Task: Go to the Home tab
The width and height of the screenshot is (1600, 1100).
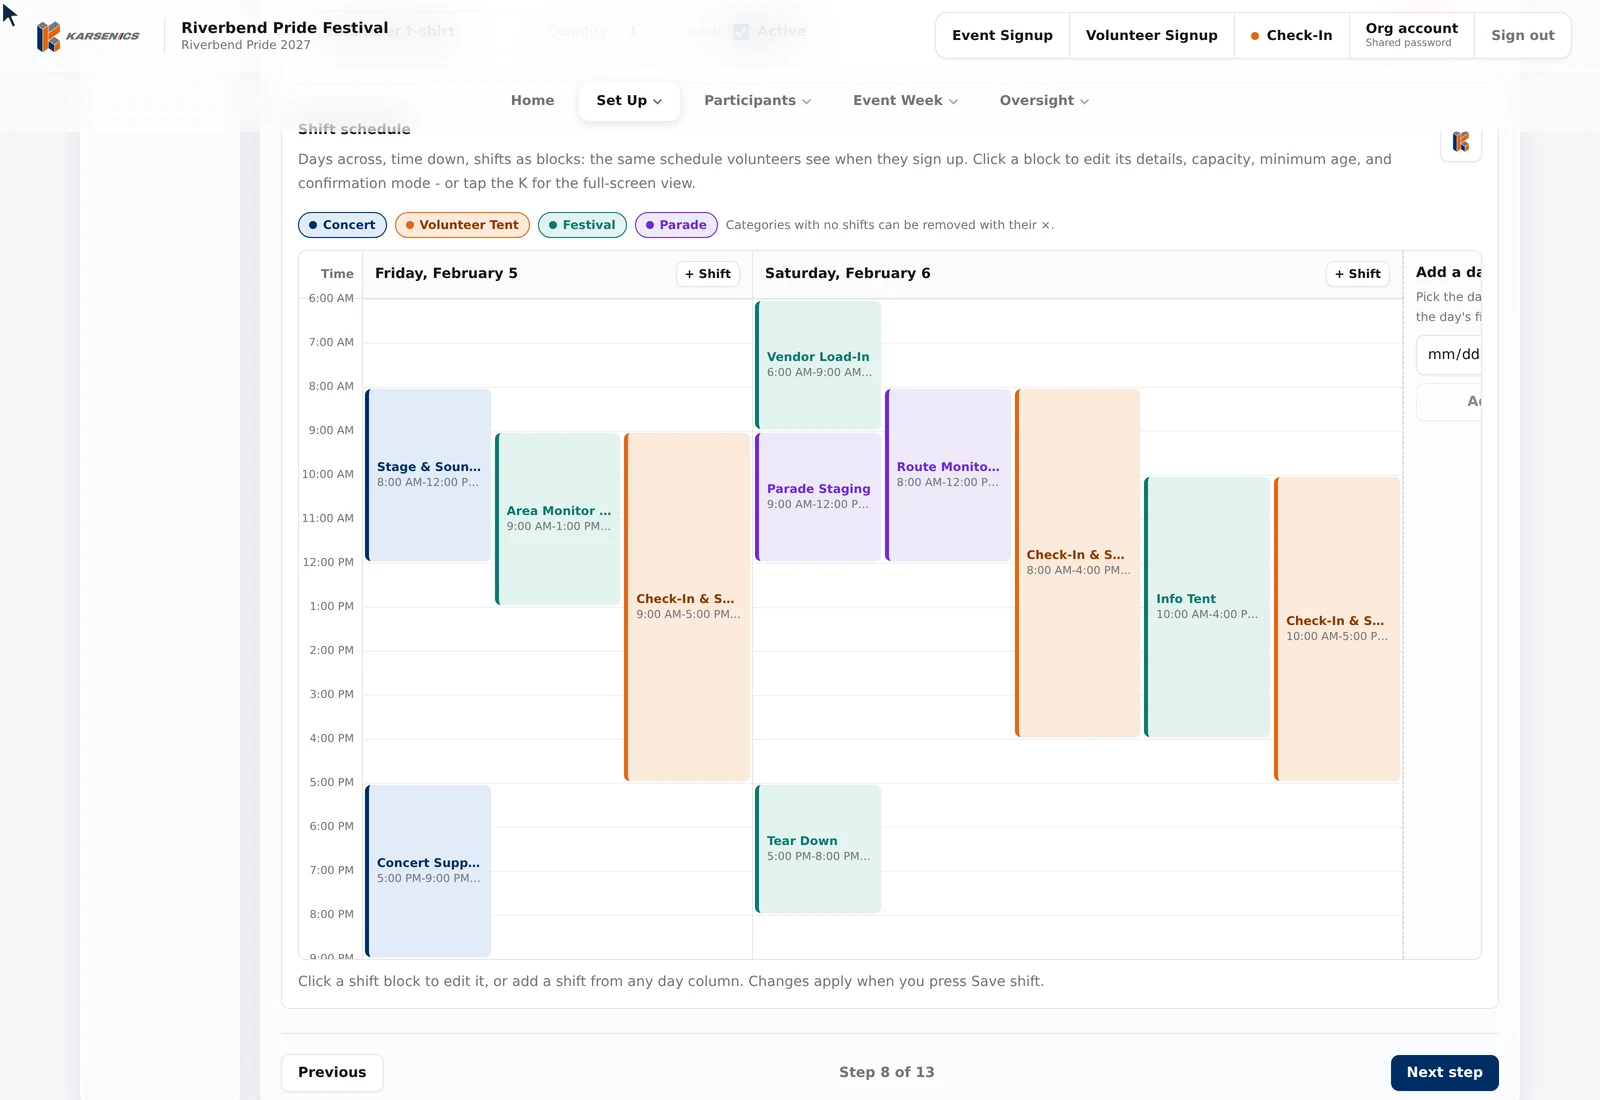Action: [x=532, y=101]
